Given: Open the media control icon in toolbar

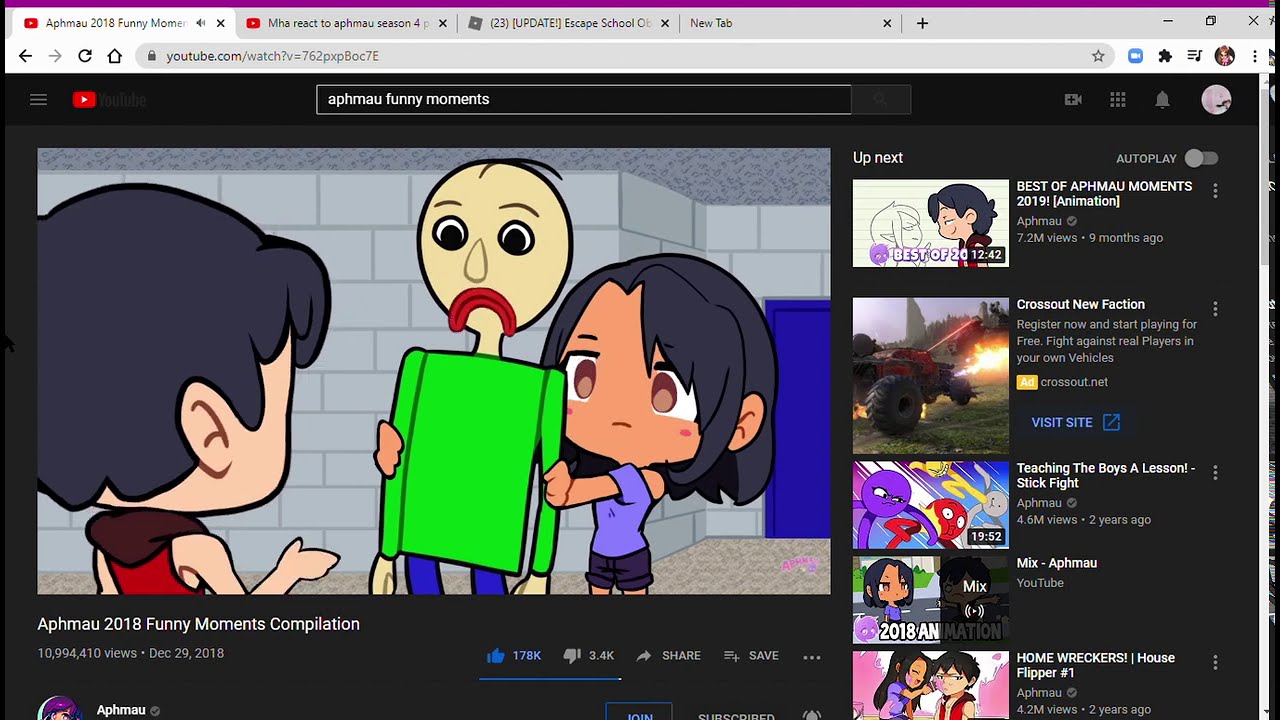Looking at the screenshot, I should 1194,56.
